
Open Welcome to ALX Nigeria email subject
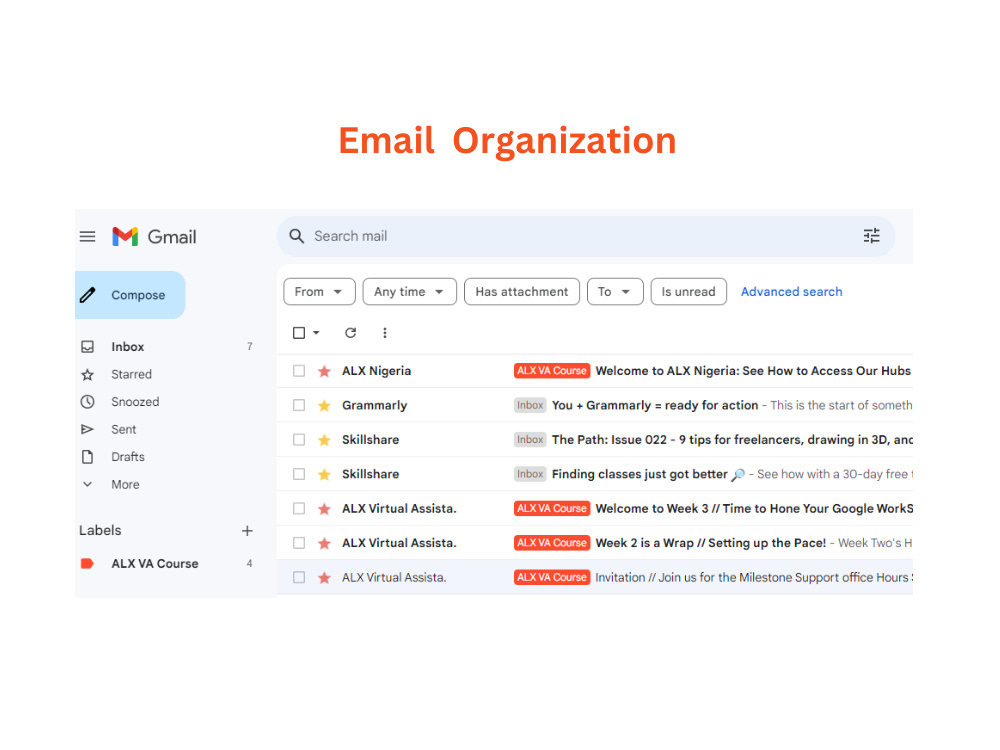[x=753, y=371]
